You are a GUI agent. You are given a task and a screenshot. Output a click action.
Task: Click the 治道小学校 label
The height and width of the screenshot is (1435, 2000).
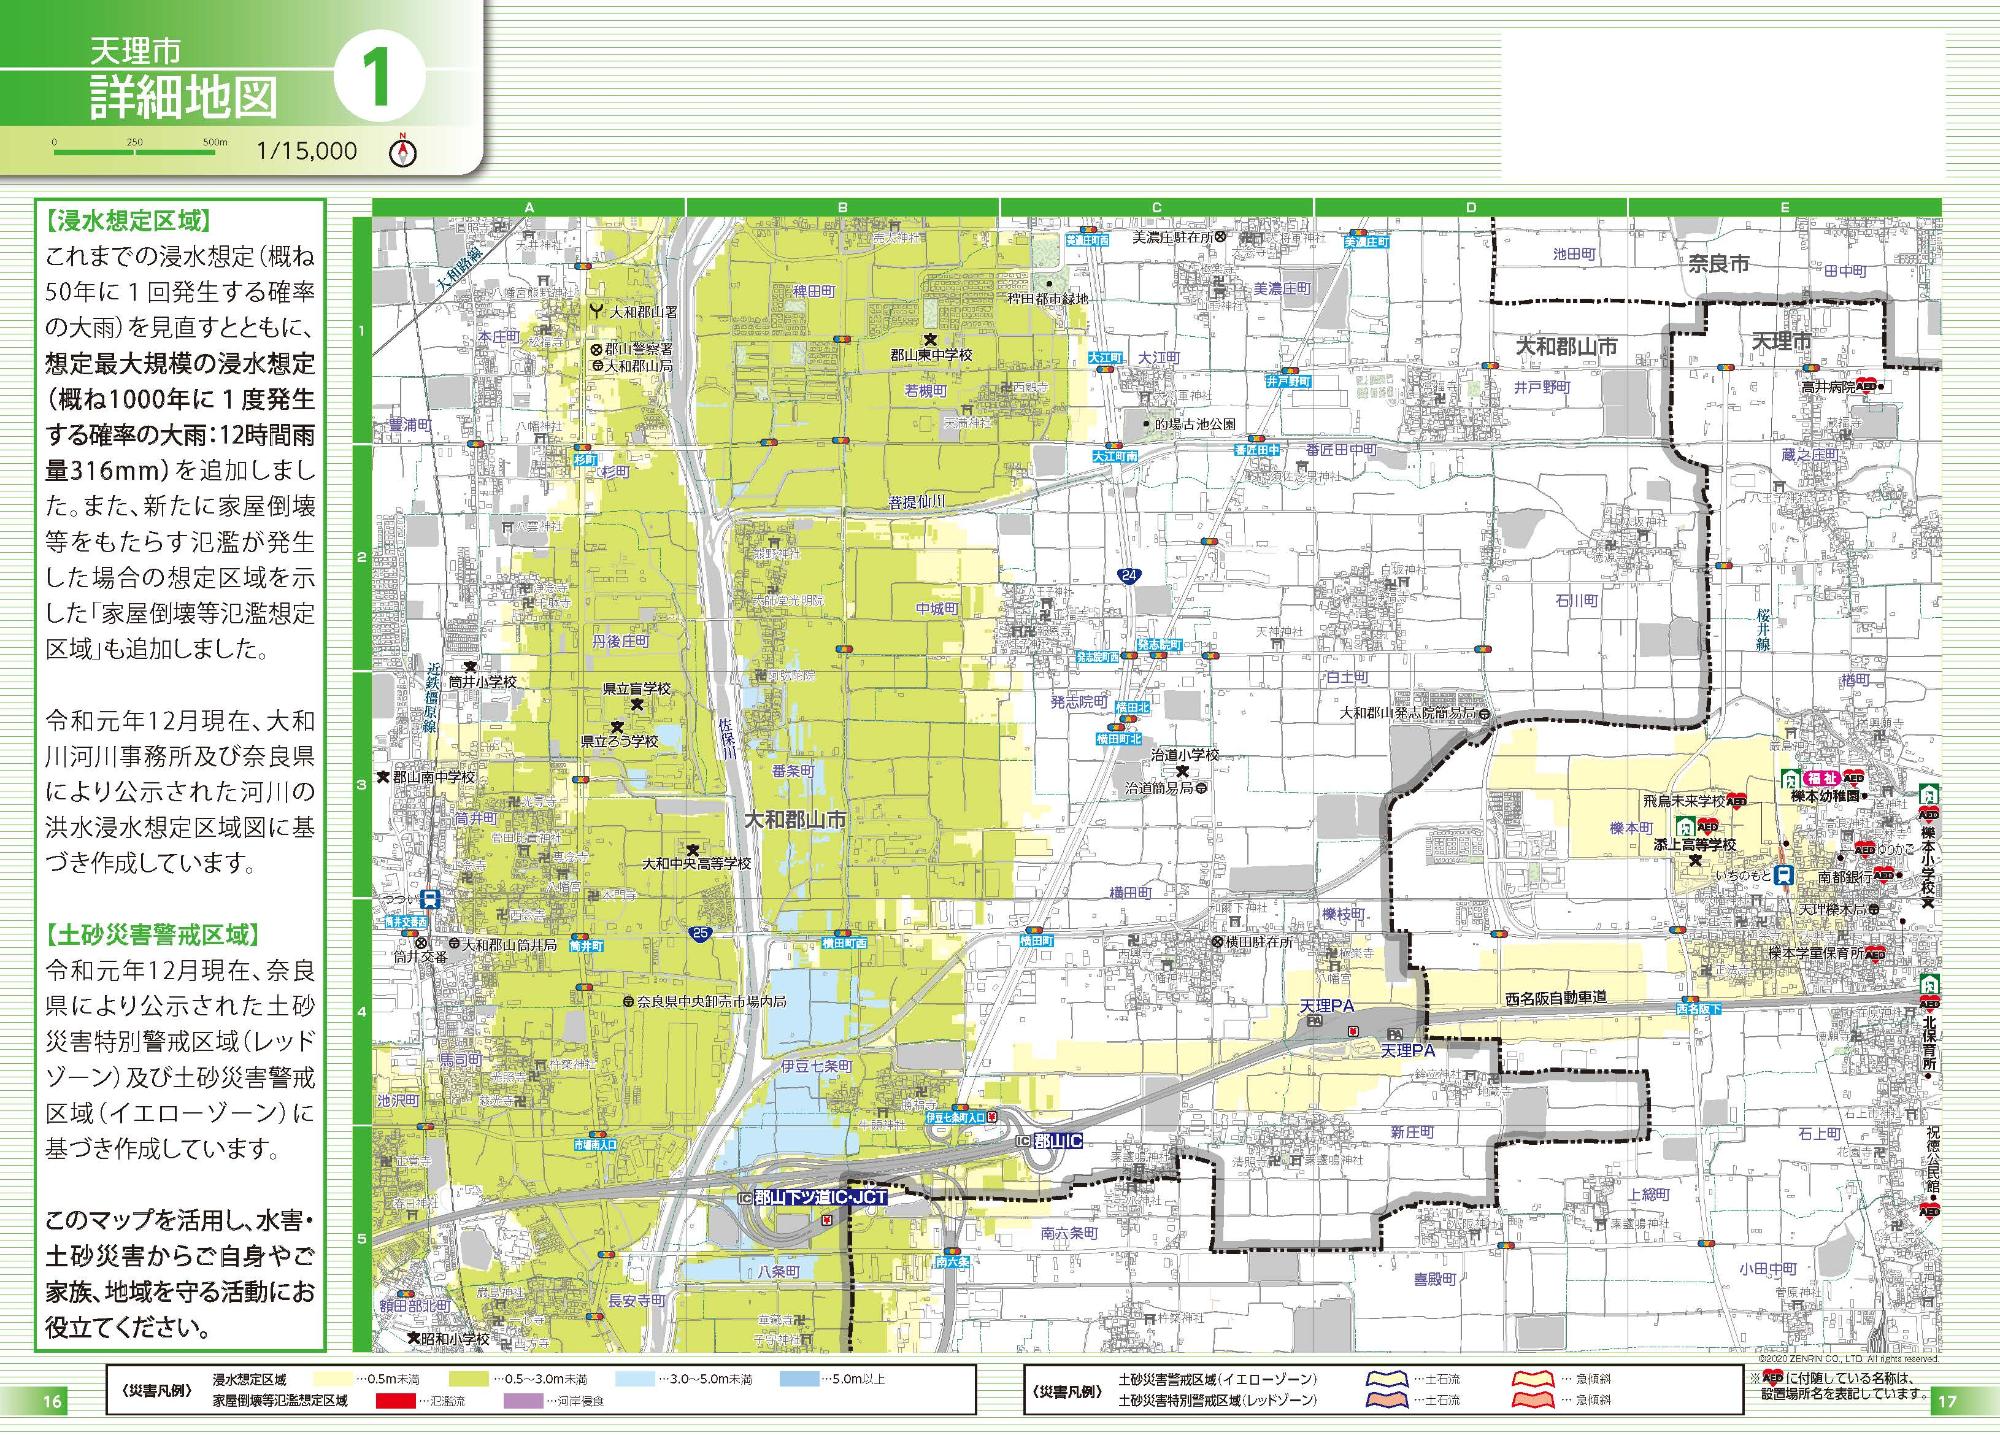point(1185,755)
